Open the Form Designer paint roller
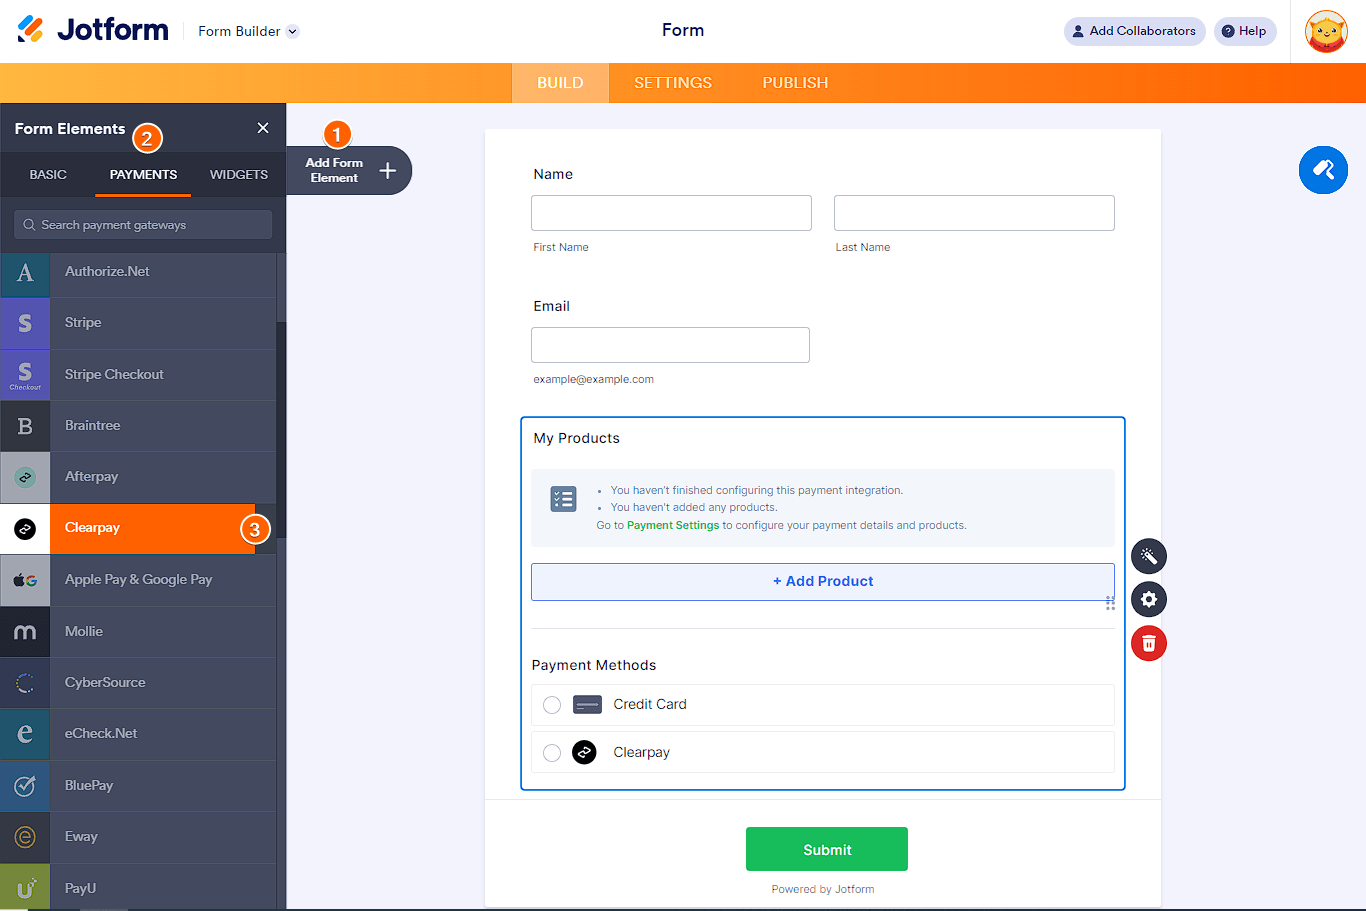 [1323, 170]
